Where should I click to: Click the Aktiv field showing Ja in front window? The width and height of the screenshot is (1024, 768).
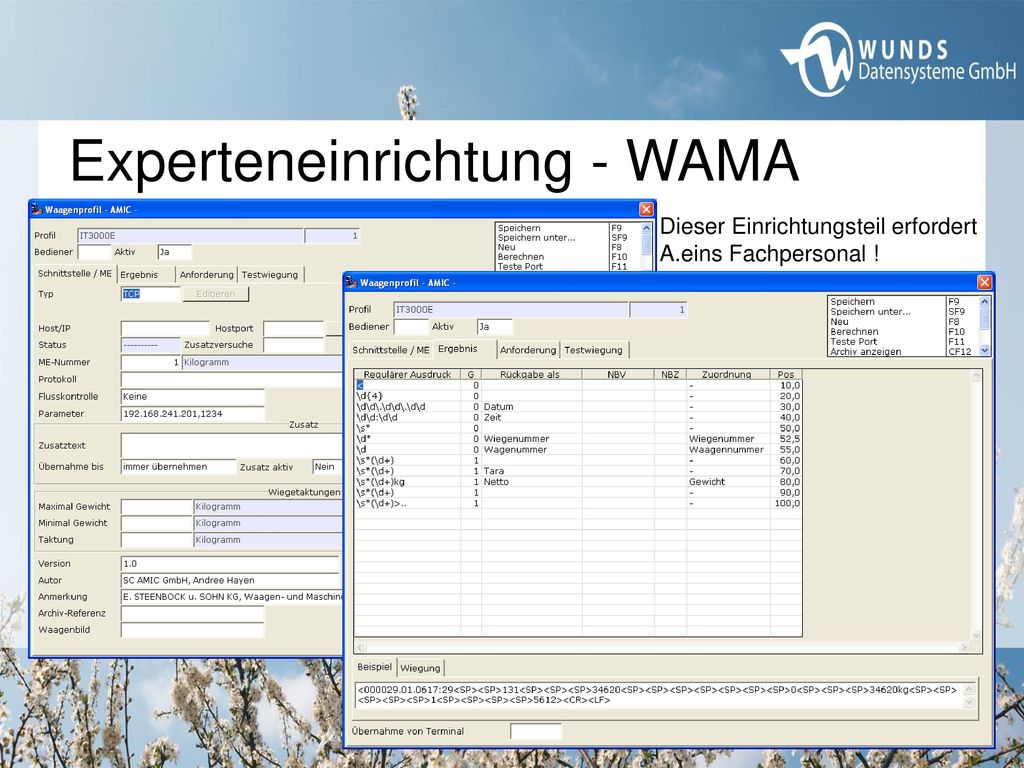pos(494,327)
